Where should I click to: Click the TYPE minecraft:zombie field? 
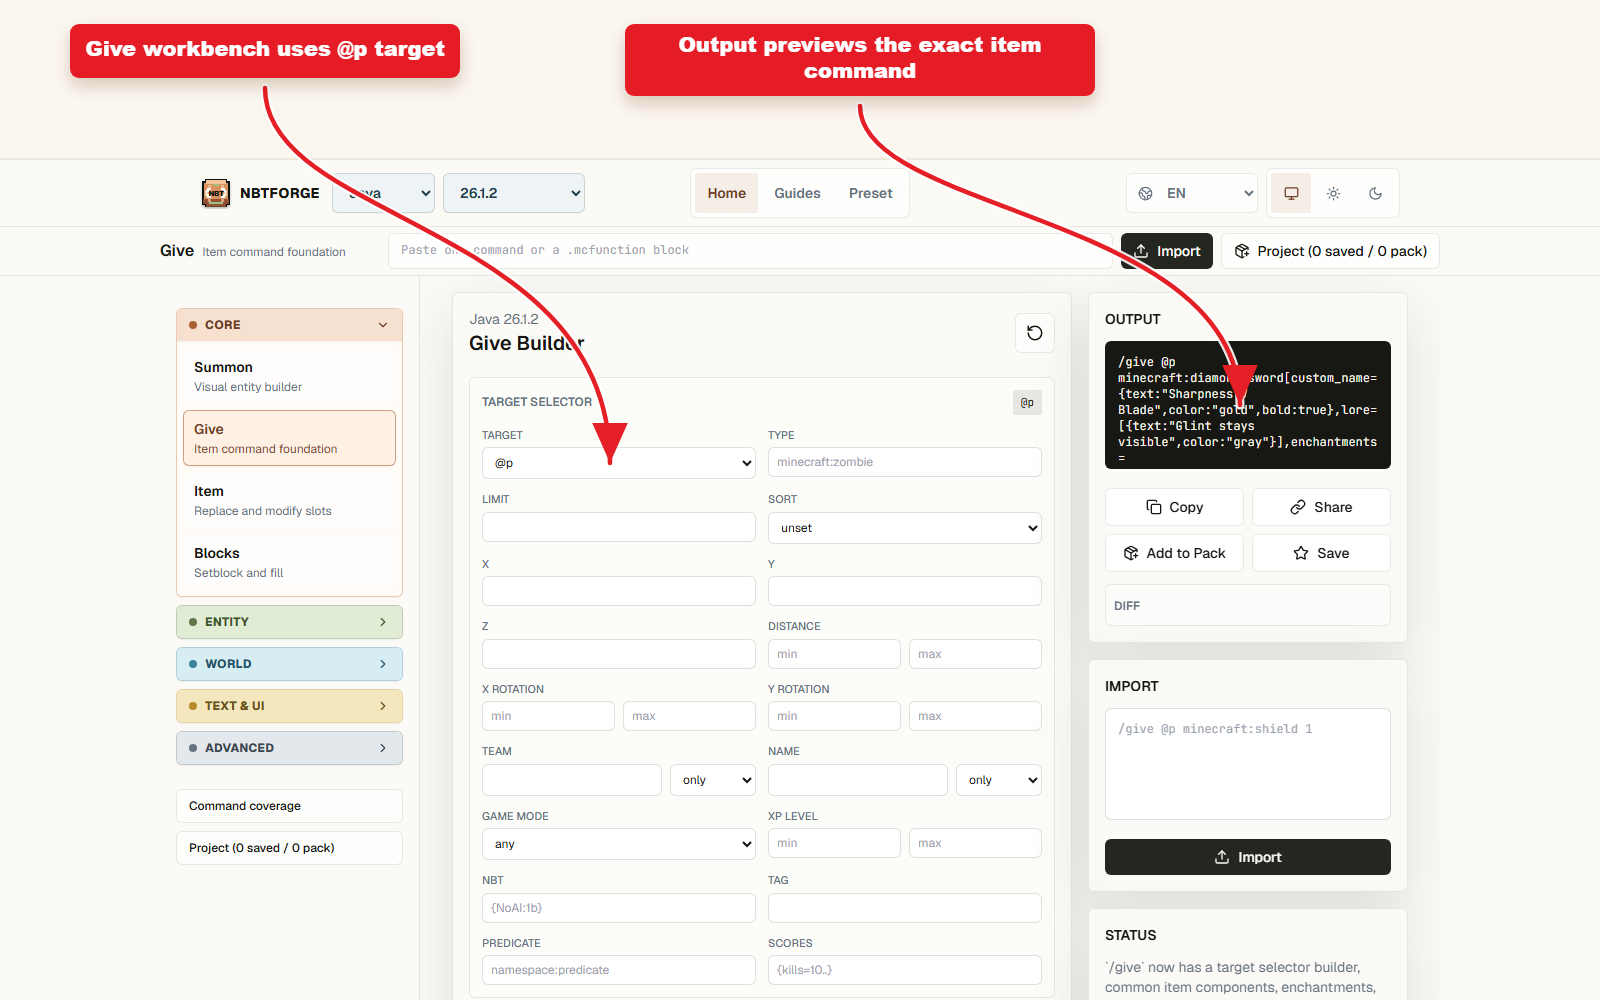pyautogui.click(x=905, y=462)
